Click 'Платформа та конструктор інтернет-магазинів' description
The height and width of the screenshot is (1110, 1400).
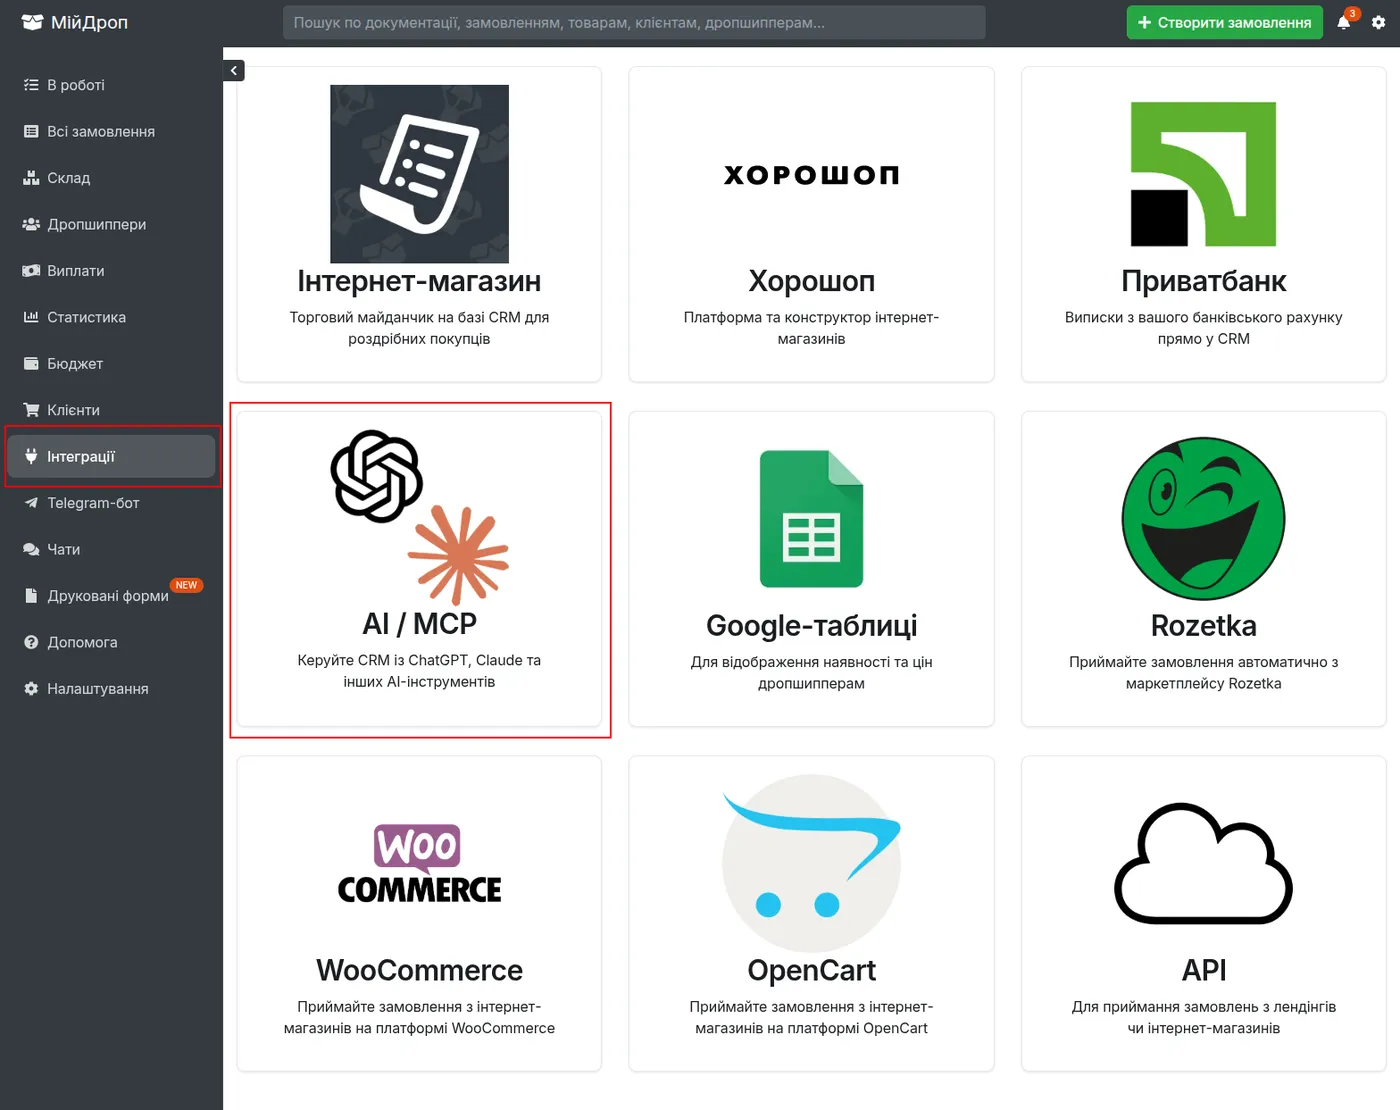coord(811,328)
